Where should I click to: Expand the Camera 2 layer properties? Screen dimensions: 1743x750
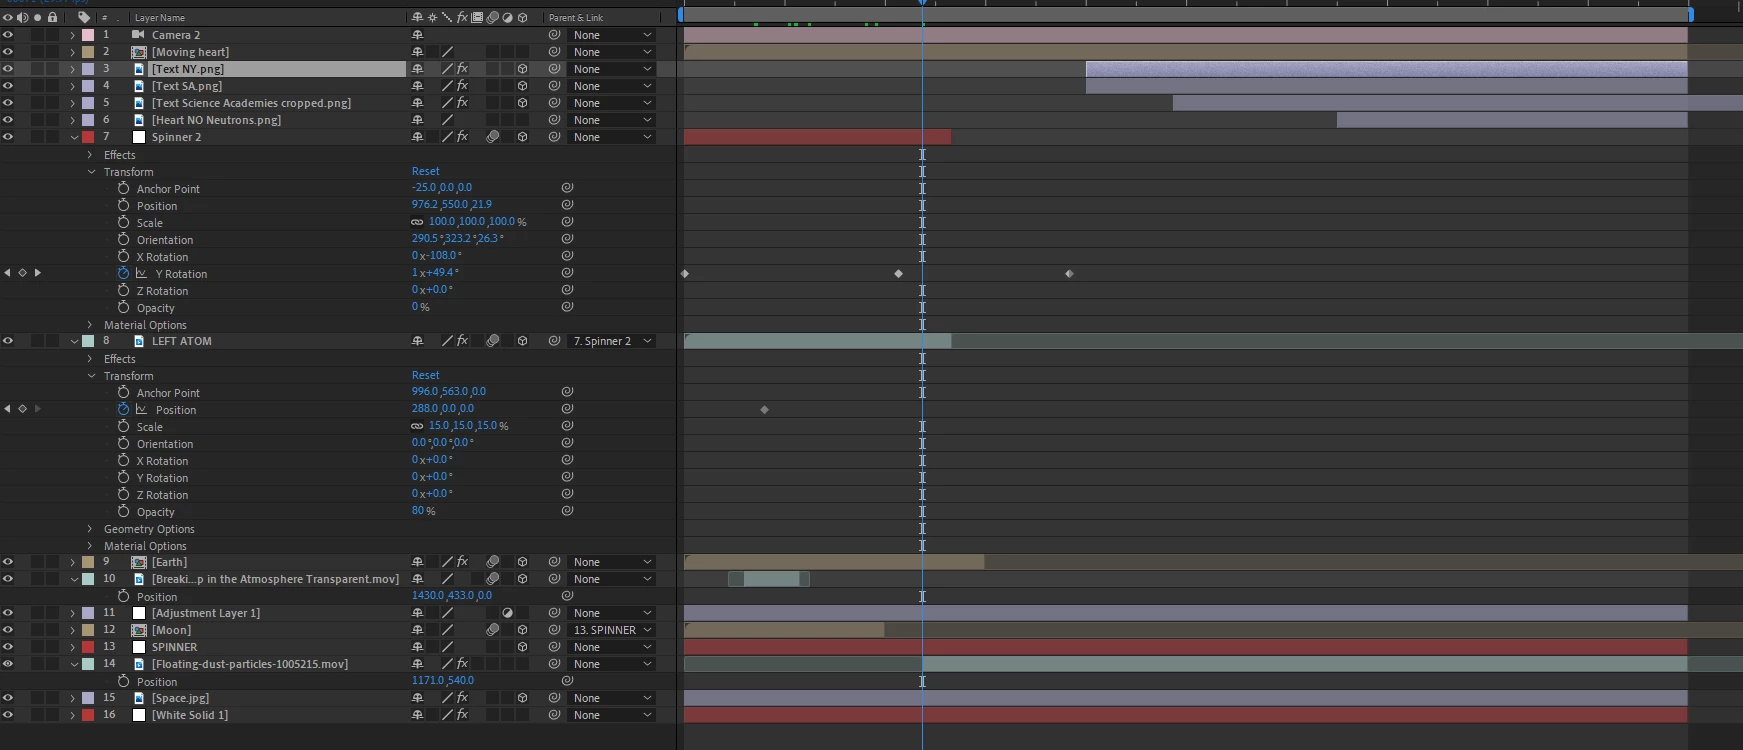click(73, 35)
